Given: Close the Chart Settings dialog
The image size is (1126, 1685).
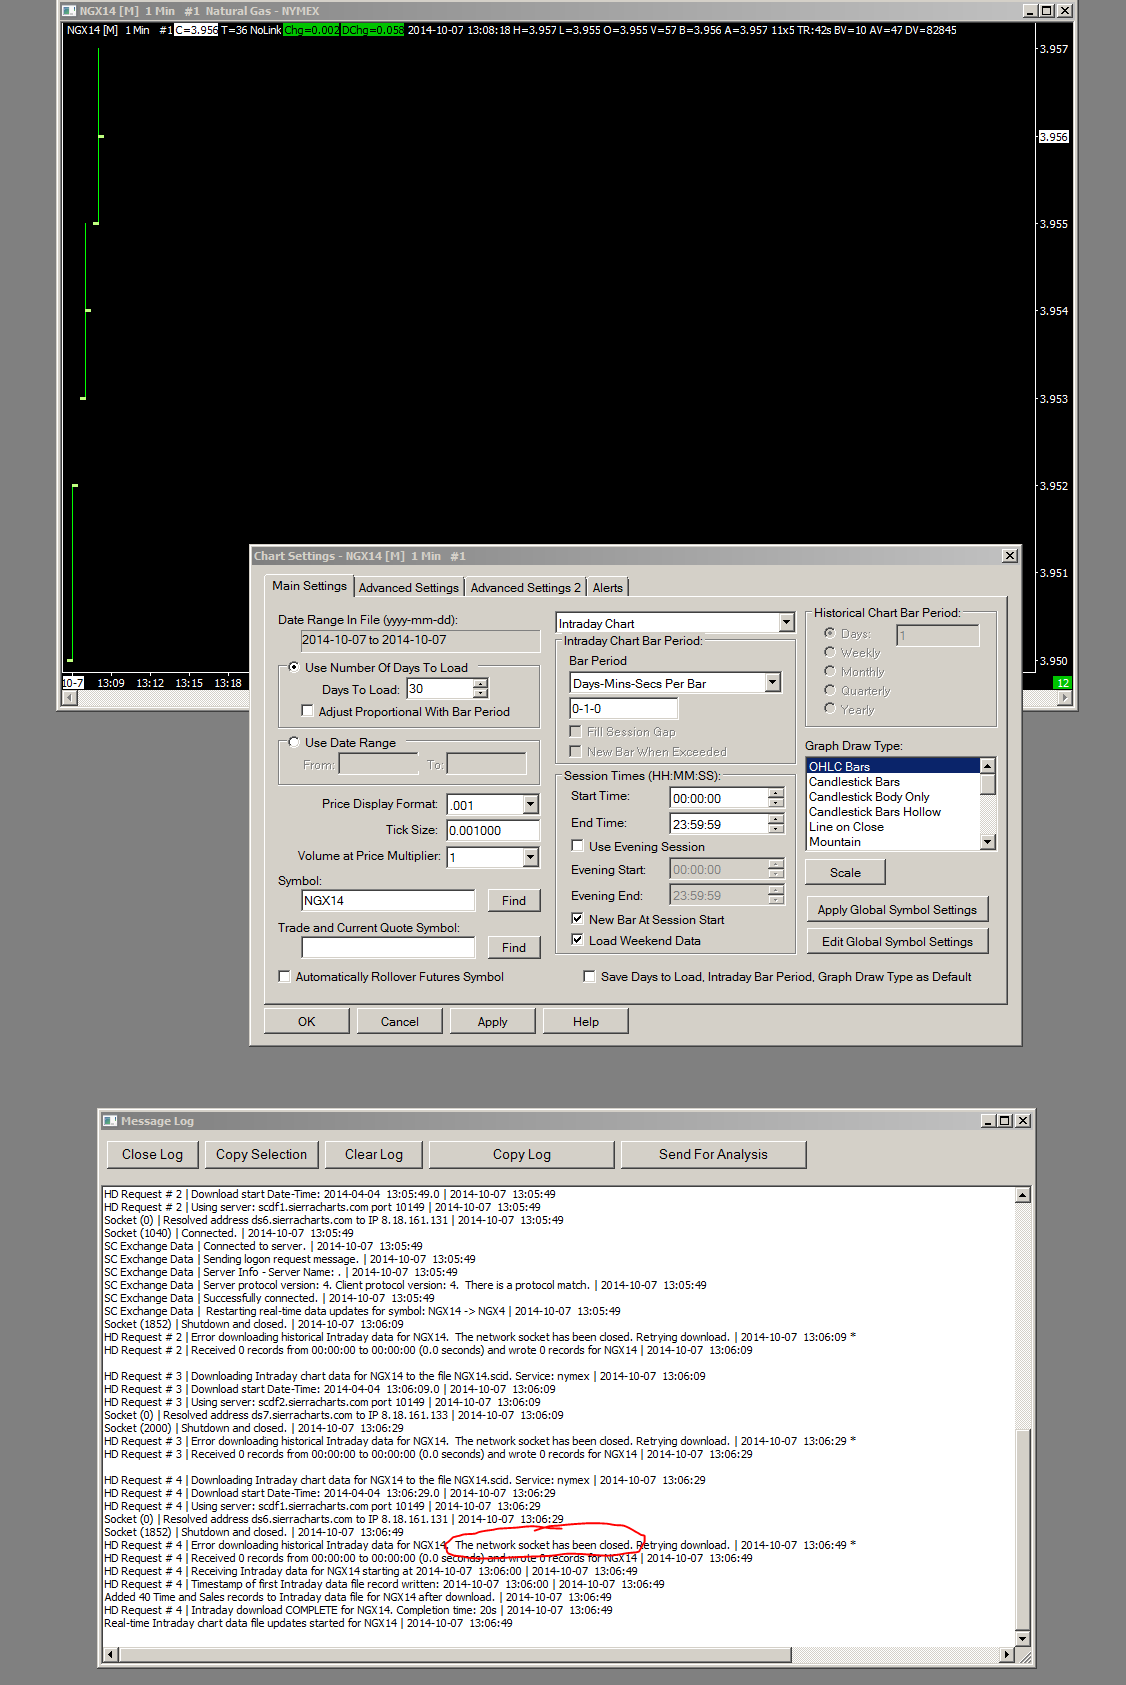Looking at the screenshot, I should [1010, 556].
